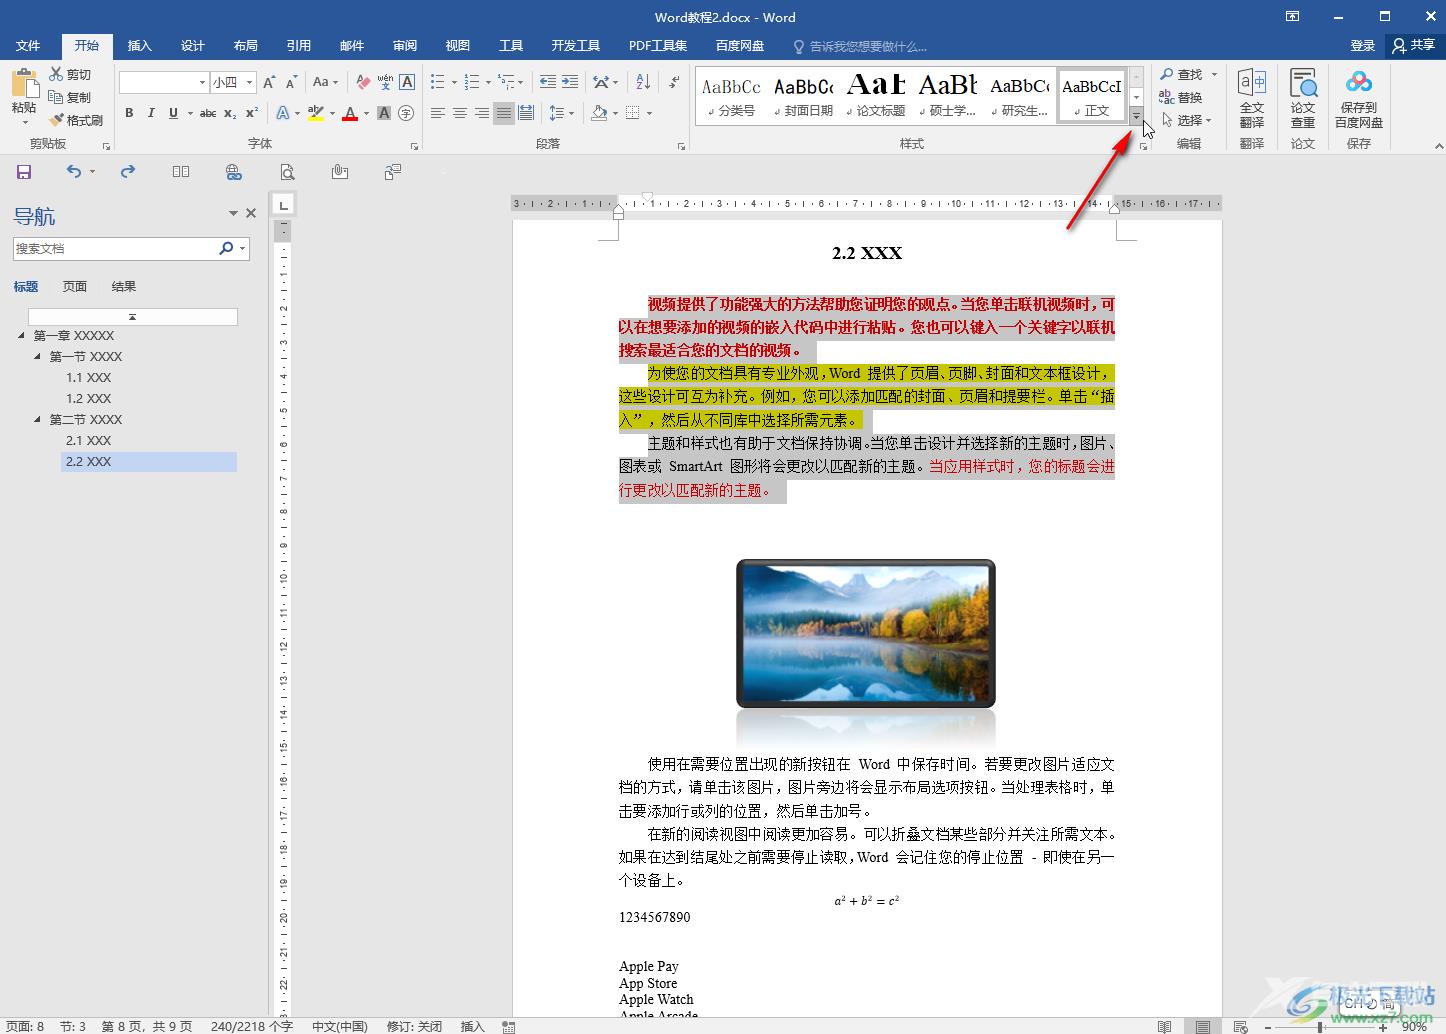Align text right
The width and height of the screenshot is (1446, 1034).
pyautogui.click(x=482, y=113)
